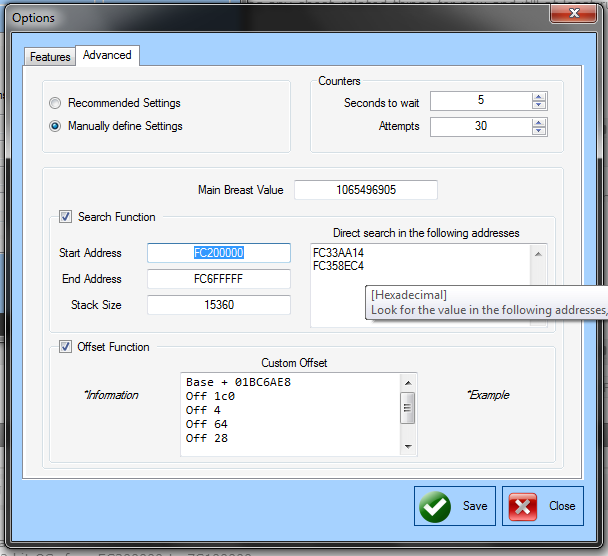Increase Seconds to wait with up arrow
The width and height of the screenshot is (608, 556).
[539, 97]
